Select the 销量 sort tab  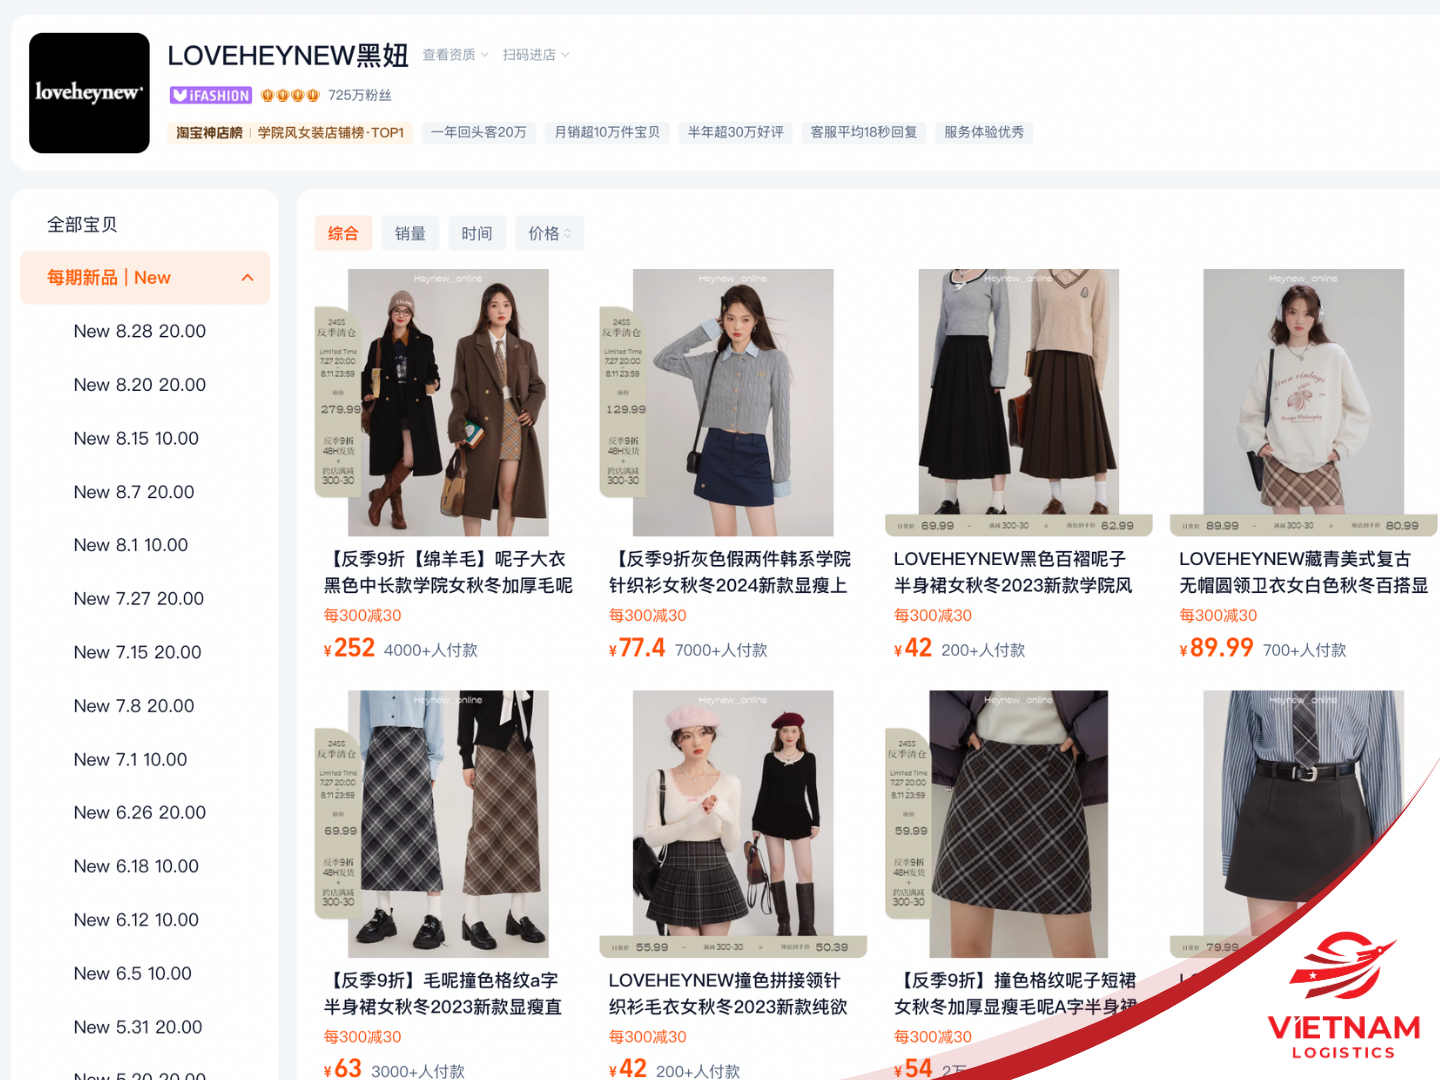click(x=410, y=233)
